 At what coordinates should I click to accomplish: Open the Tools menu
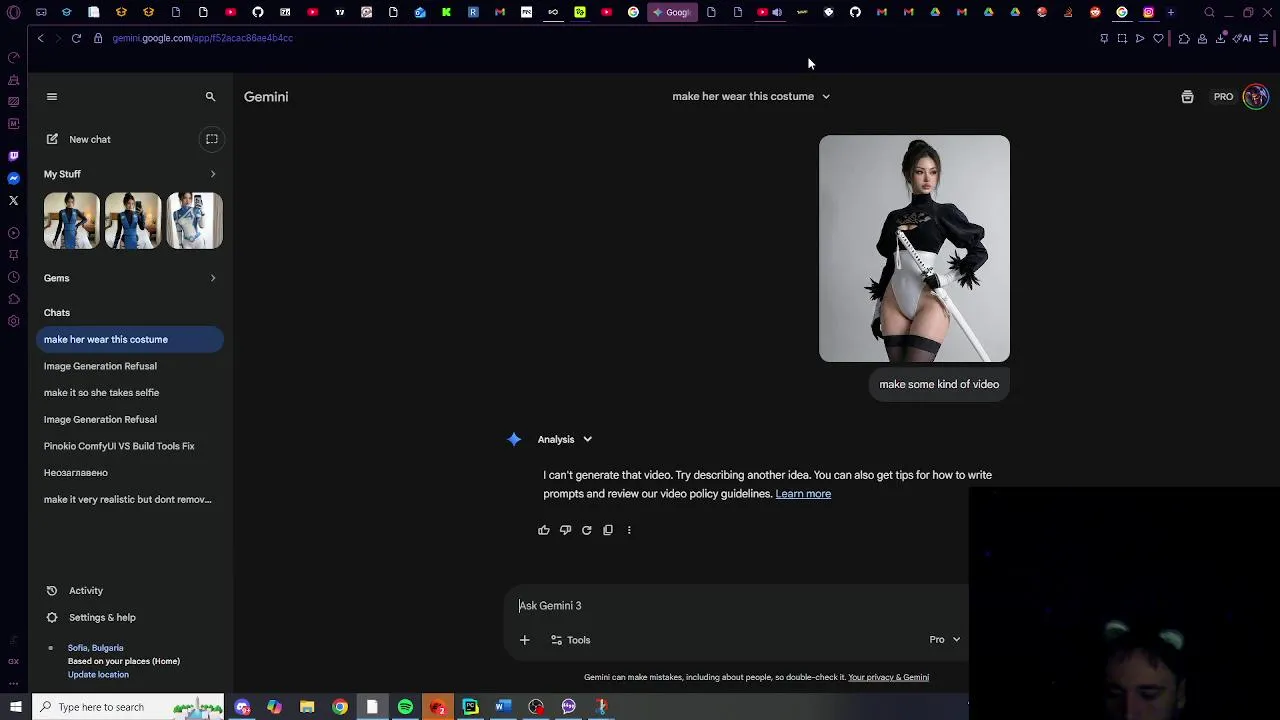pos(571,640)
